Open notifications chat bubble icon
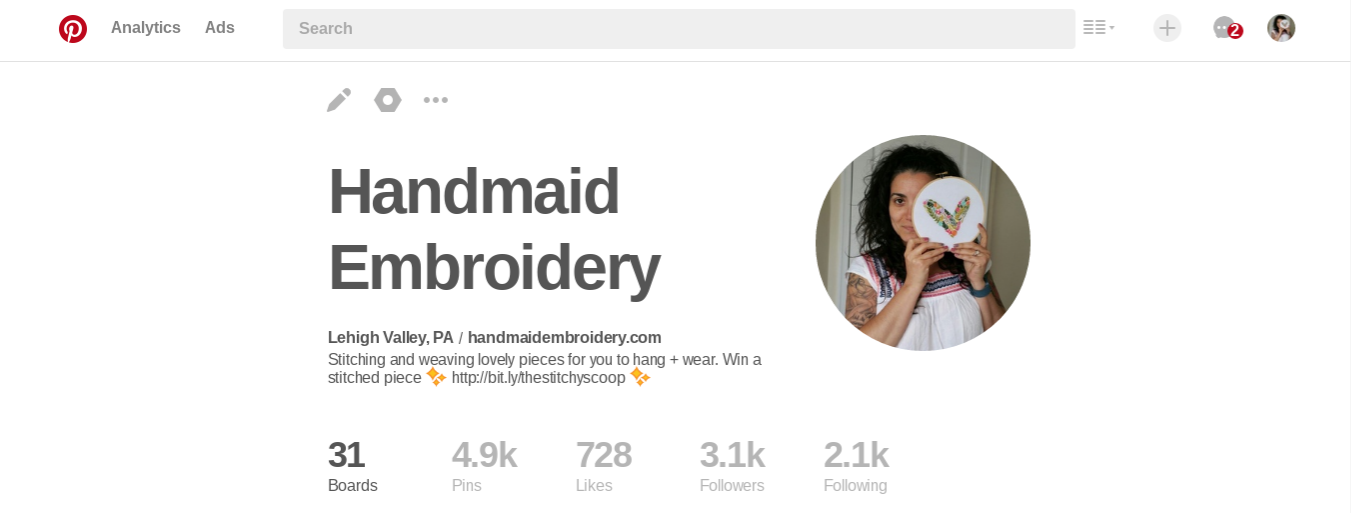The image size is (1351, 513). pos(1227,28)
